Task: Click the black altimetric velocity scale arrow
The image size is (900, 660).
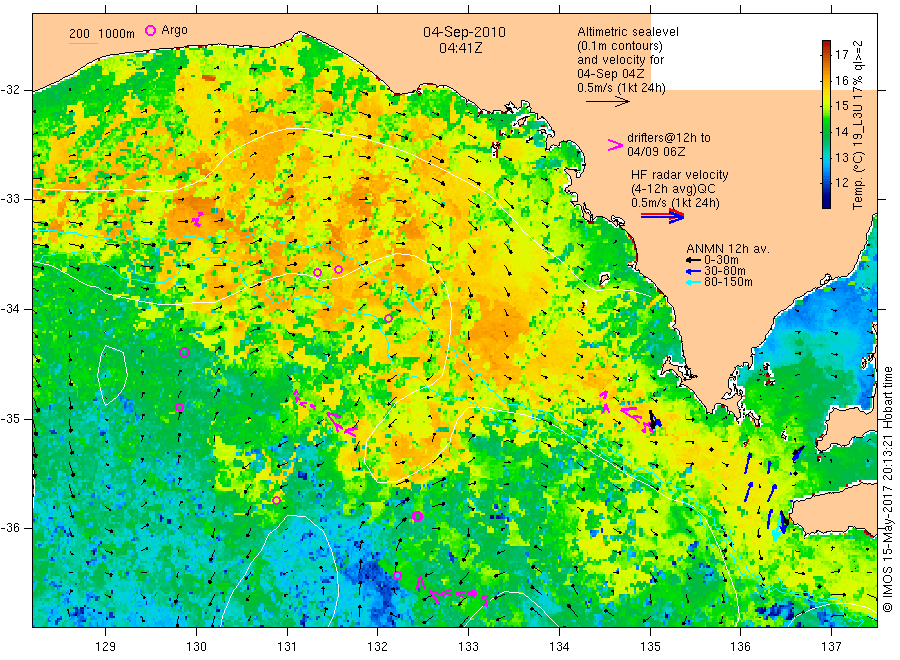Action: tap(608, 102)
